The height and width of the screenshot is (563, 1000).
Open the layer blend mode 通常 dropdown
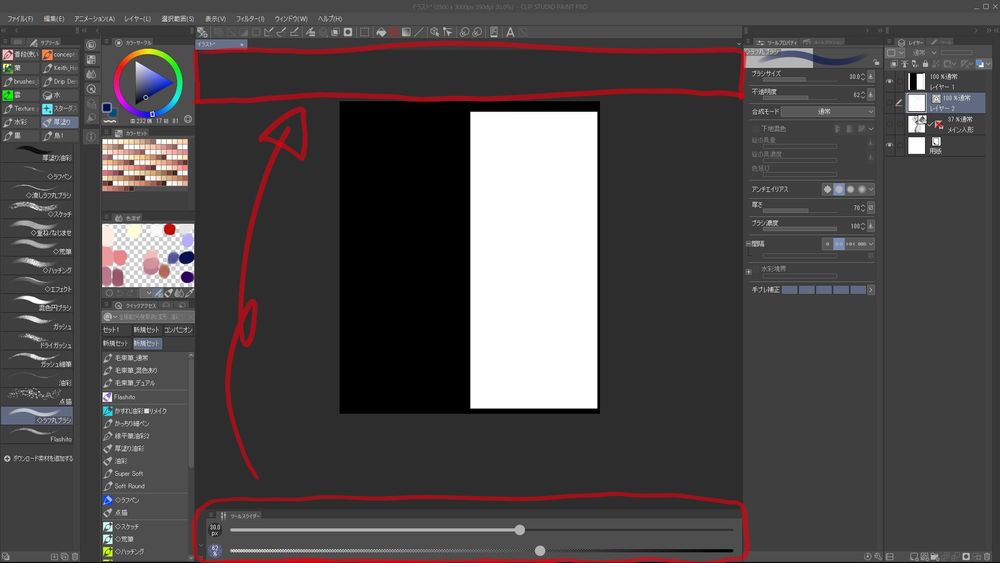coord(924,52)
